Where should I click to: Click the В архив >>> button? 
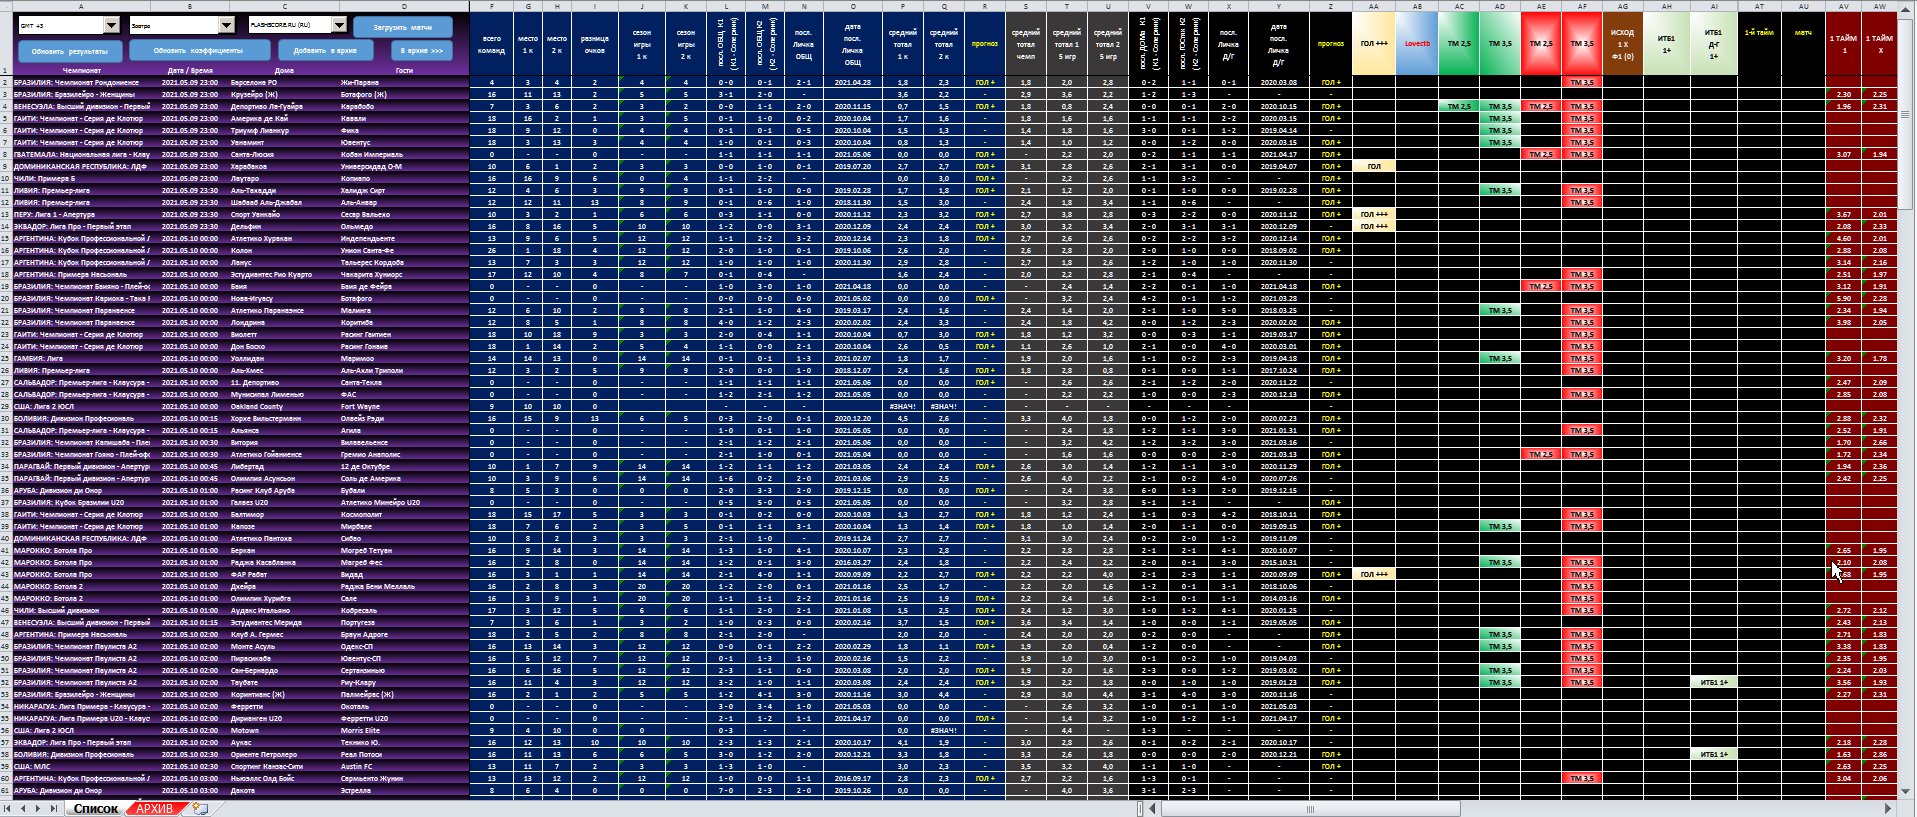pyautogui.click(x=421, y=50)
